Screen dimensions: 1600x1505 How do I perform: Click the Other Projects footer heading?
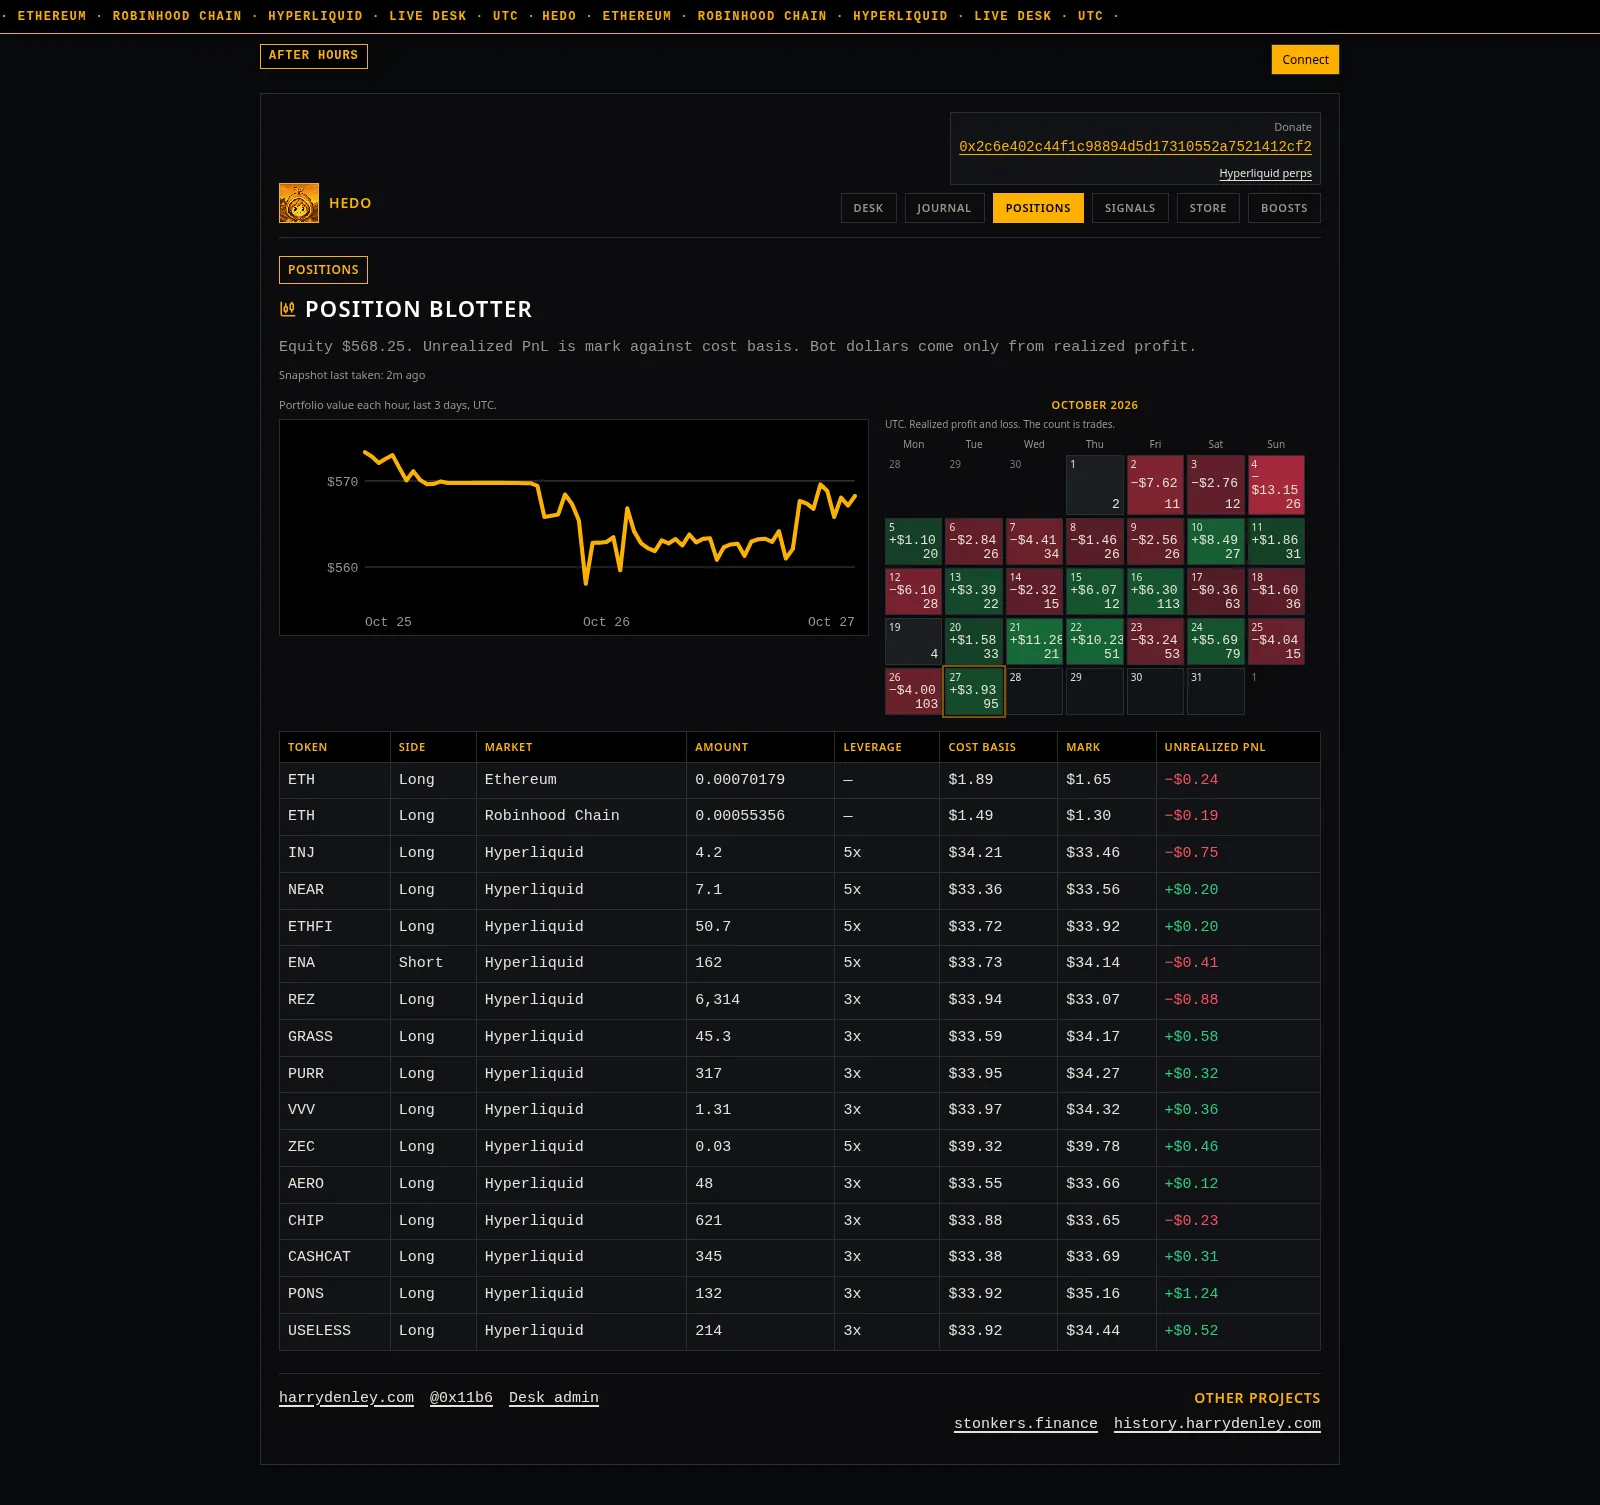[1257, 1398]
